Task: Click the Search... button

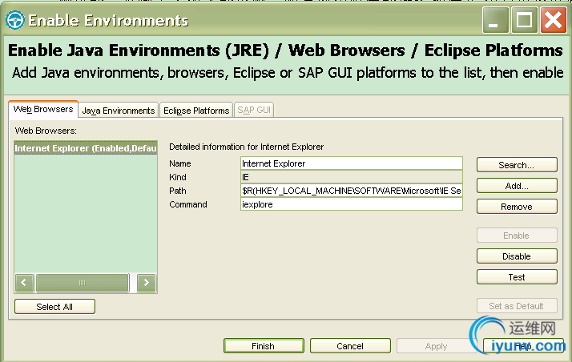Action: tap(517, 165)
